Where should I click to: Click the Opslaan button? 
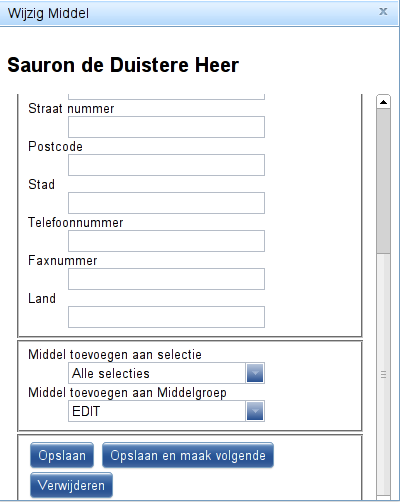coord(62,455)
